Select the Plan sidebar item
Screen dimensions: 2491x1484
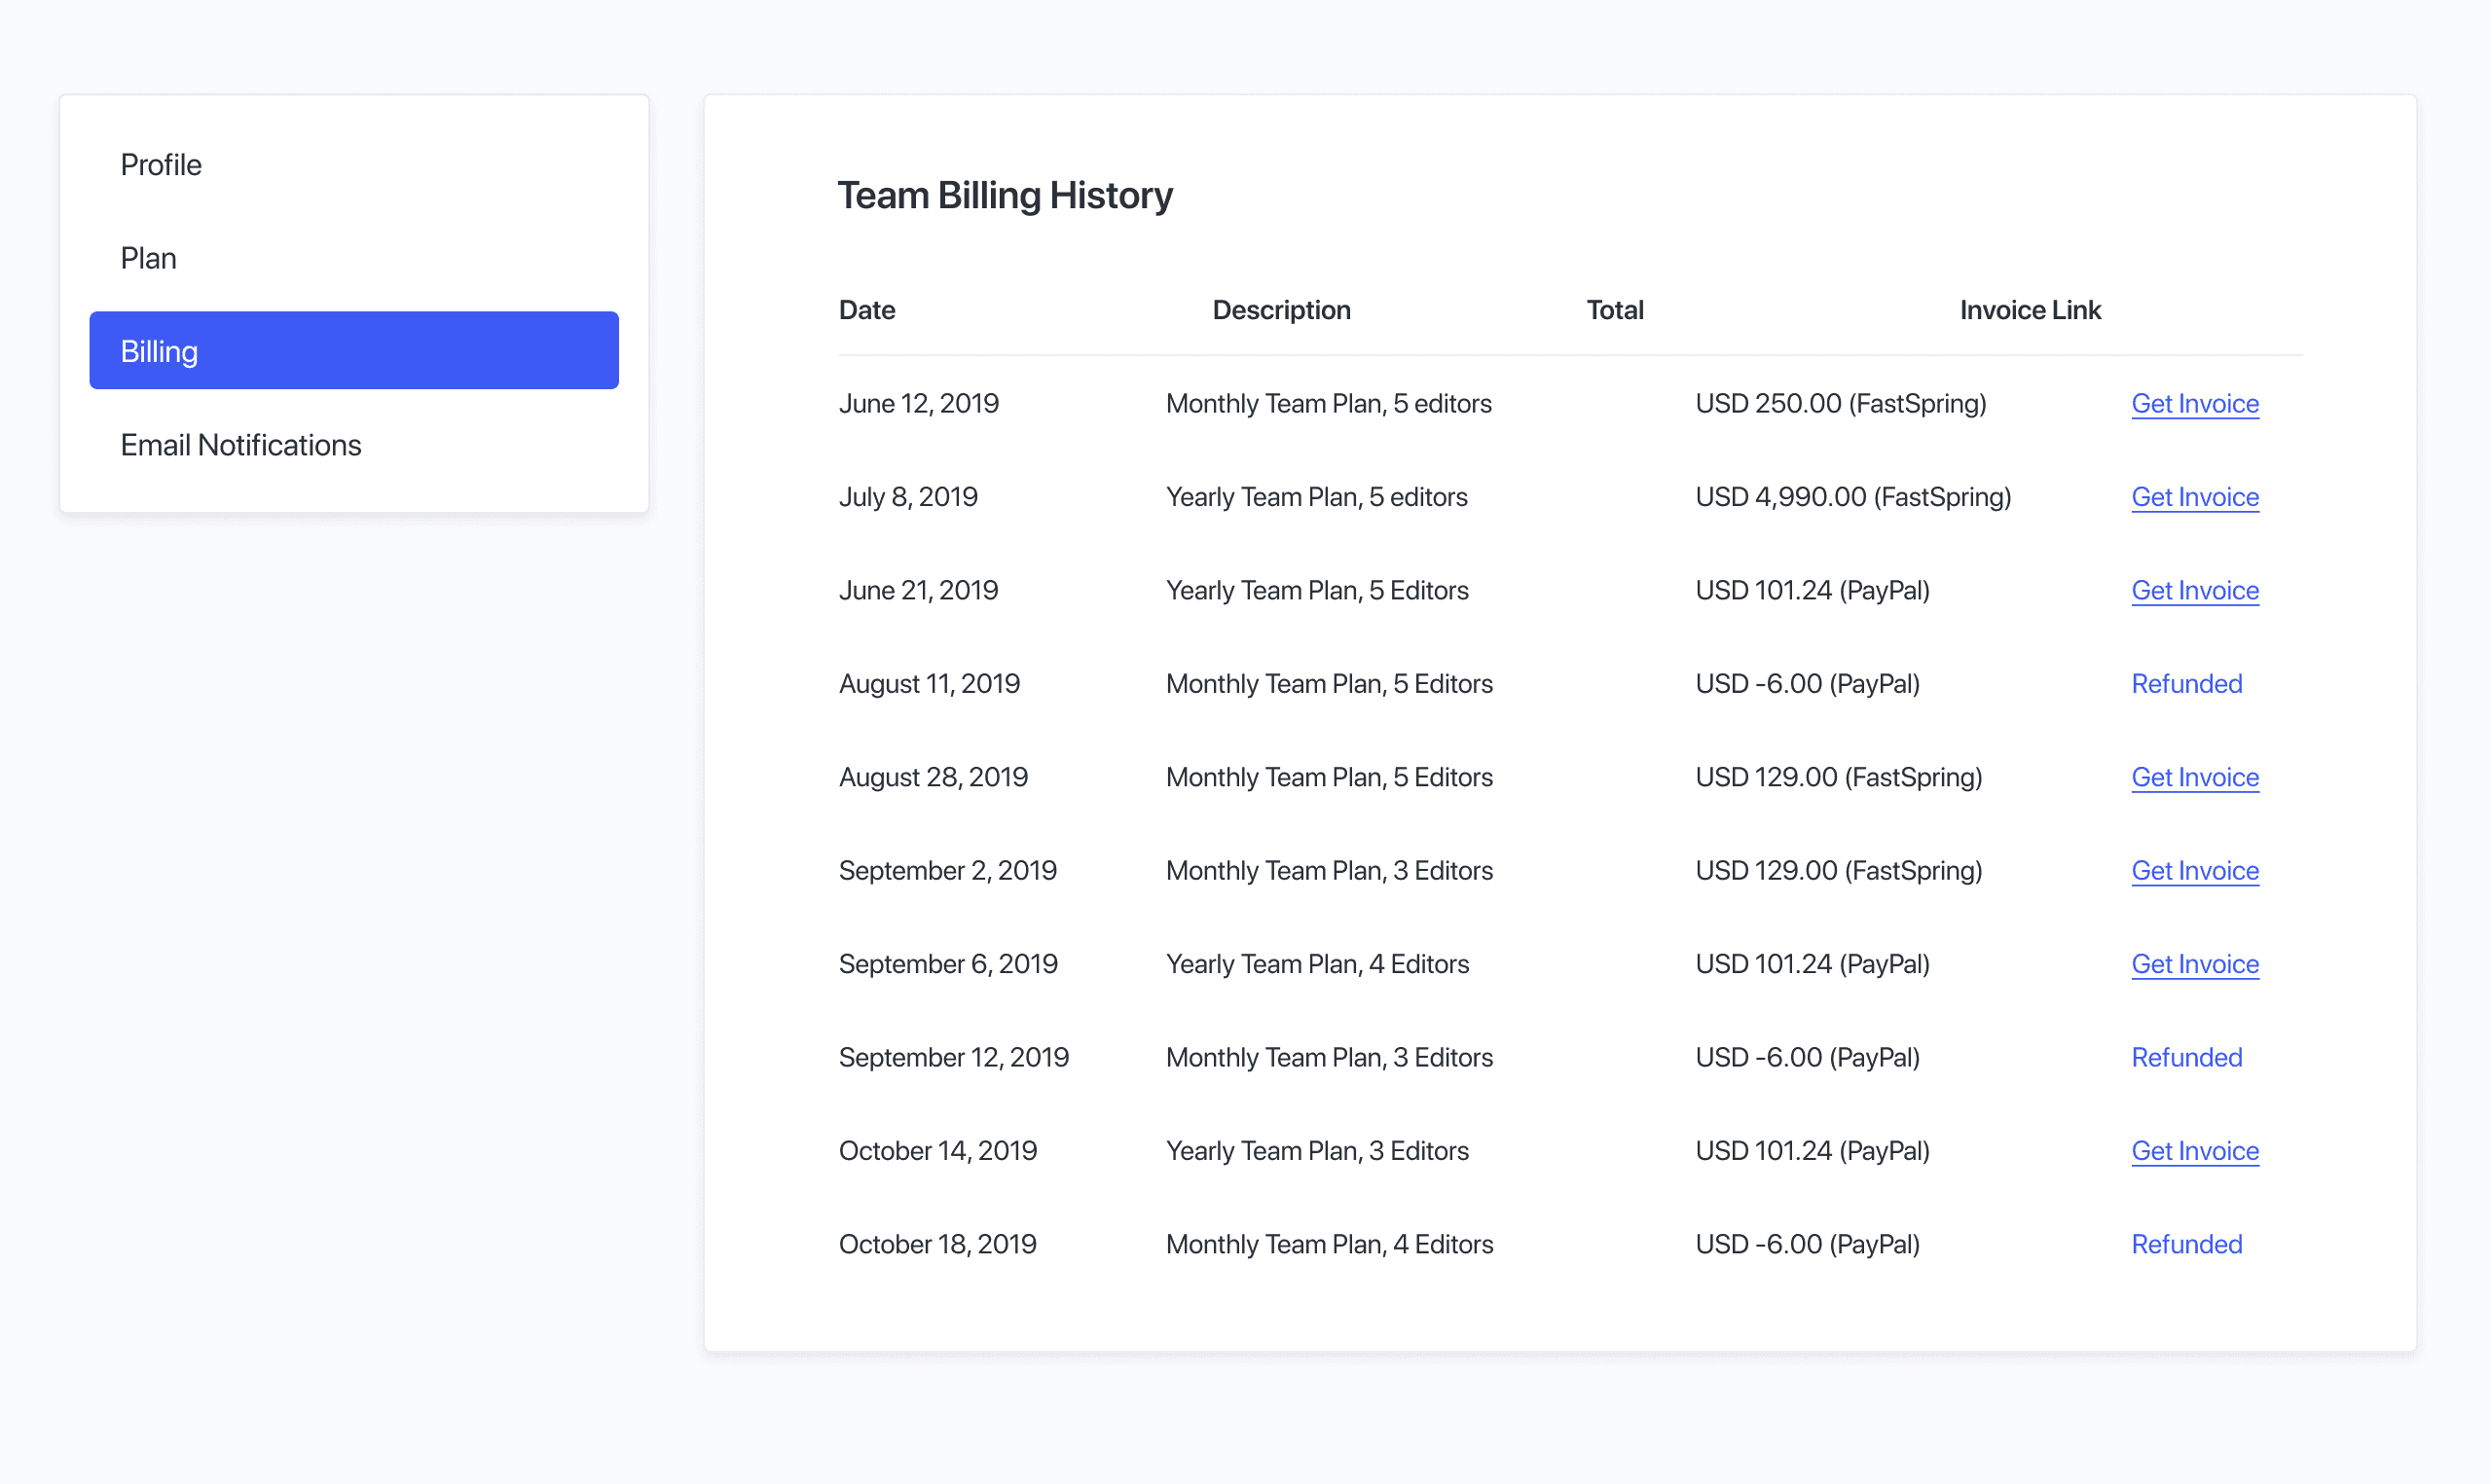point(148,257)
